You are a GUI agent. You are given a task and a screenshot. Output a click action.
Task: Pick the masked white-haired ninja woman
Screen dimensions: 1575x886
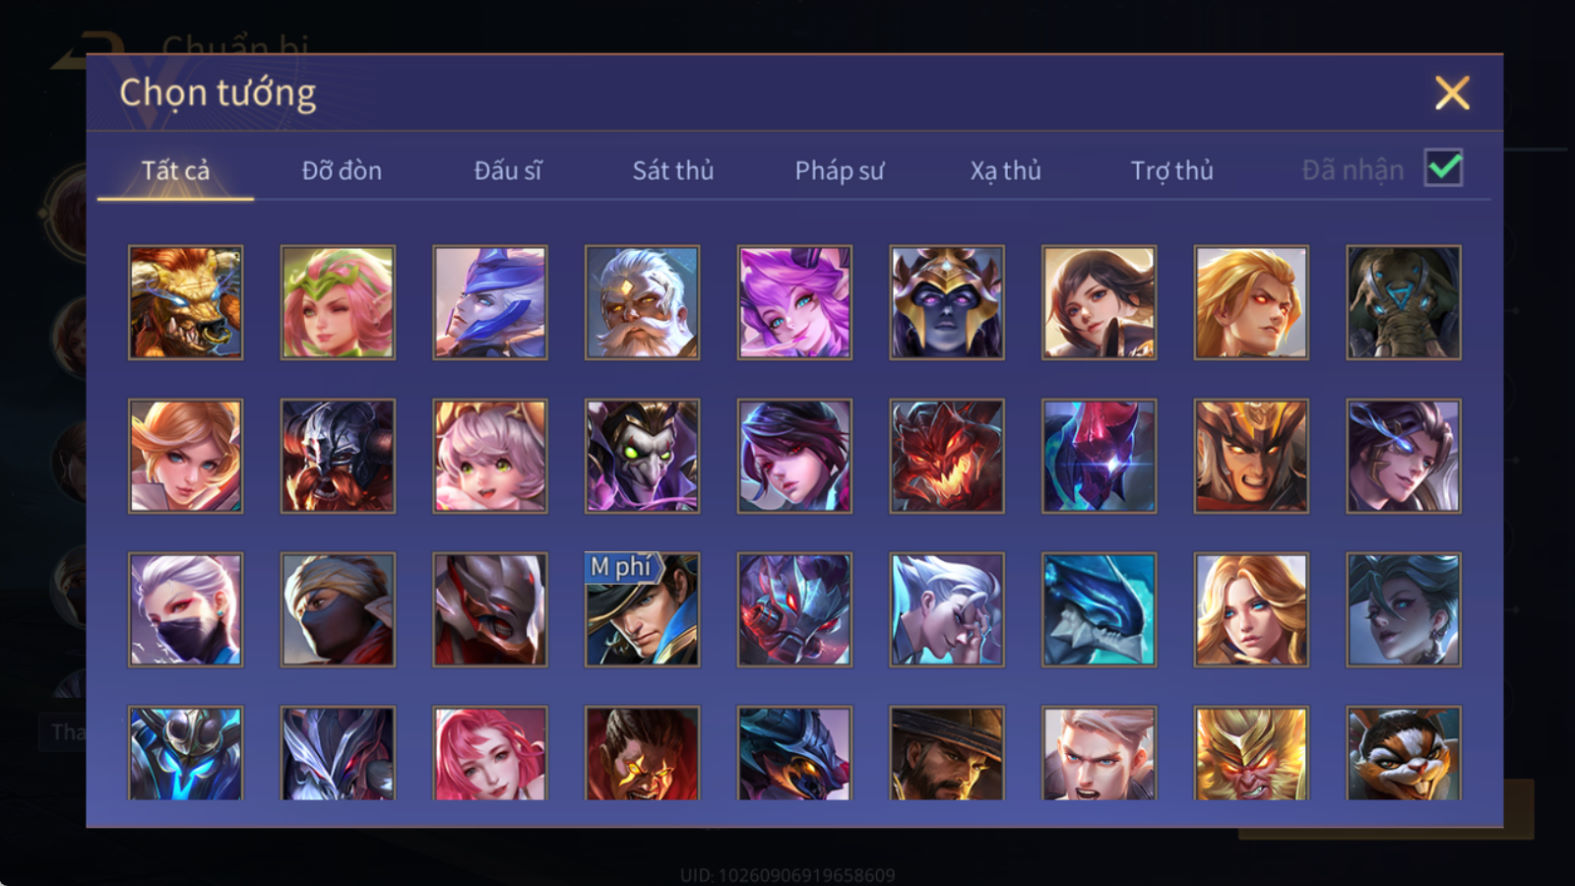tap(185, 610)
